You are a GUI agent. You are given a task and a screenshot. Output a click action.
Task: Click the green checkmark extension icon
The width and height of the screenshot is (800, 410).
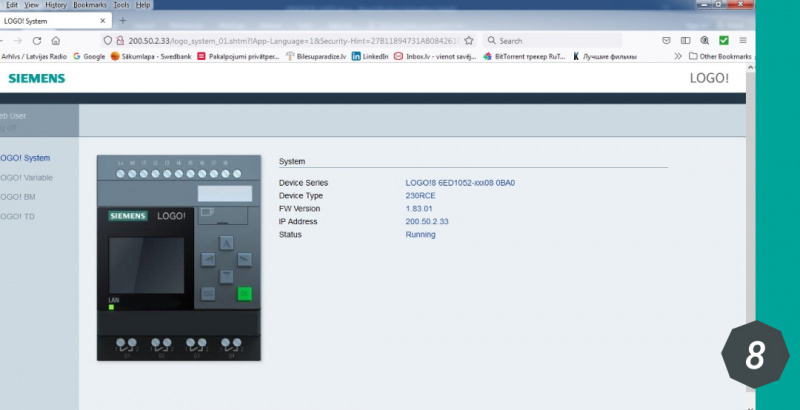pyautogui.click(x=723, y=41)
